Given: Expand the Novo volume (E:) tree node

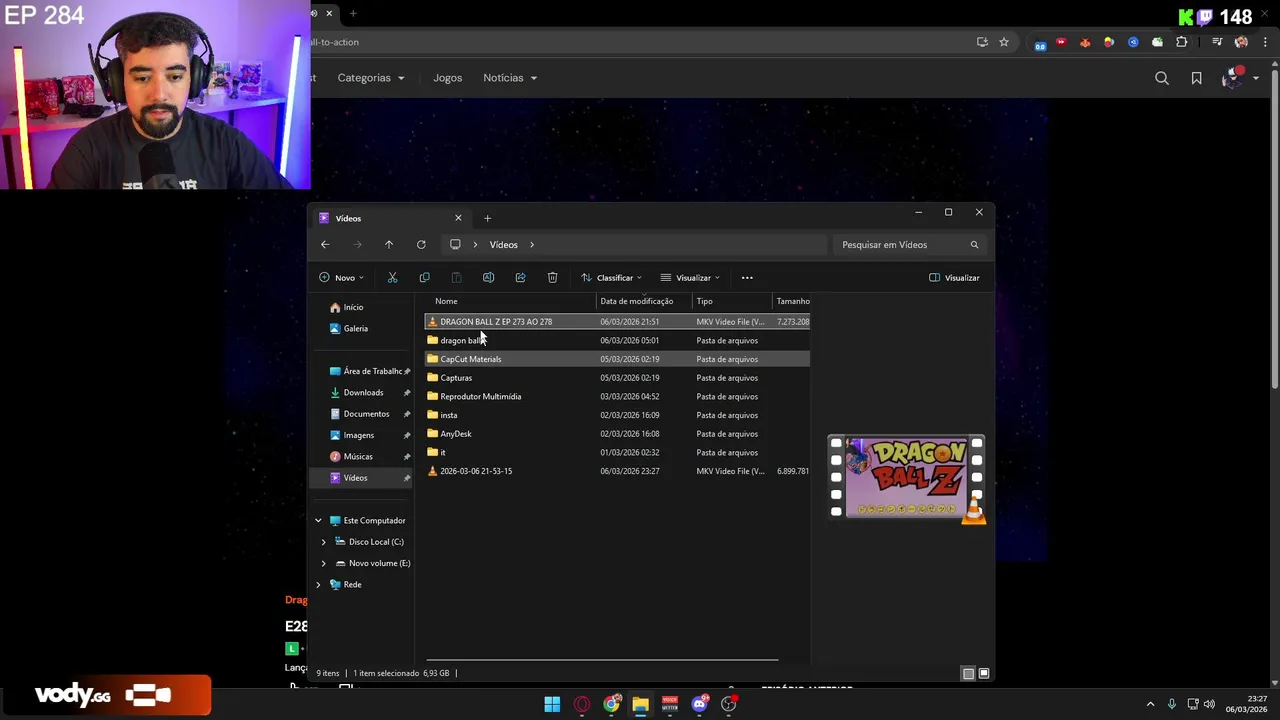Looking at the screenshot, I should [323, 563].
